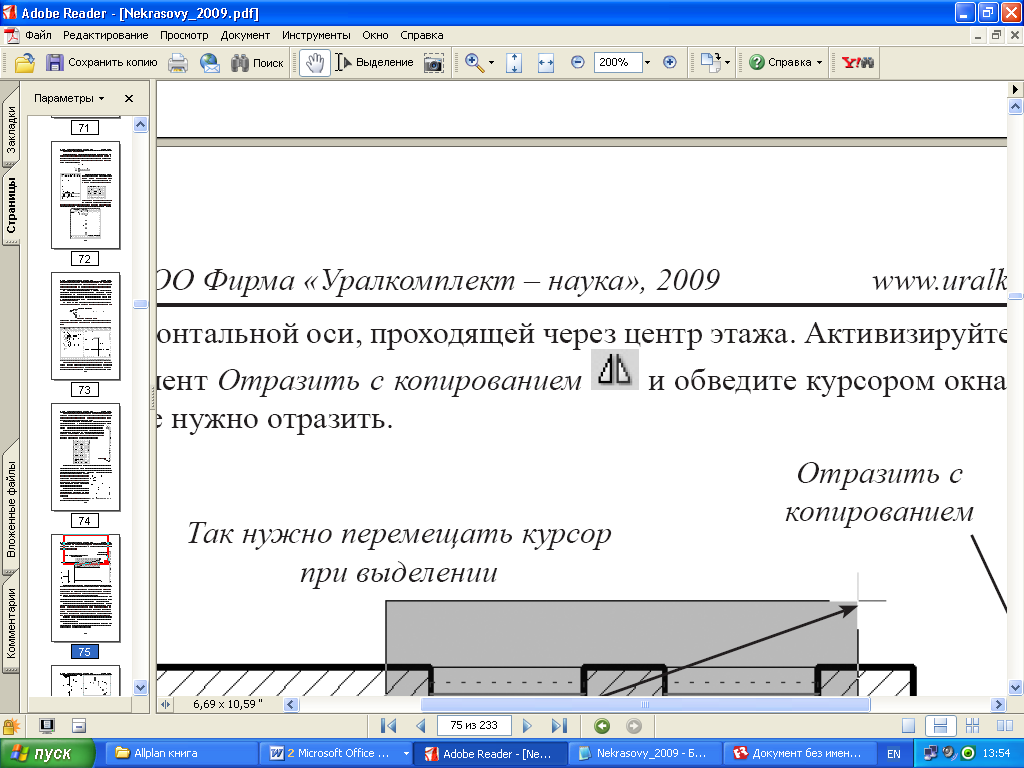Image resolution: width=1024 pixels, height=768 pixels.
Task: Select the Zoom In magnifier tool
Action: tap(474, 63)
